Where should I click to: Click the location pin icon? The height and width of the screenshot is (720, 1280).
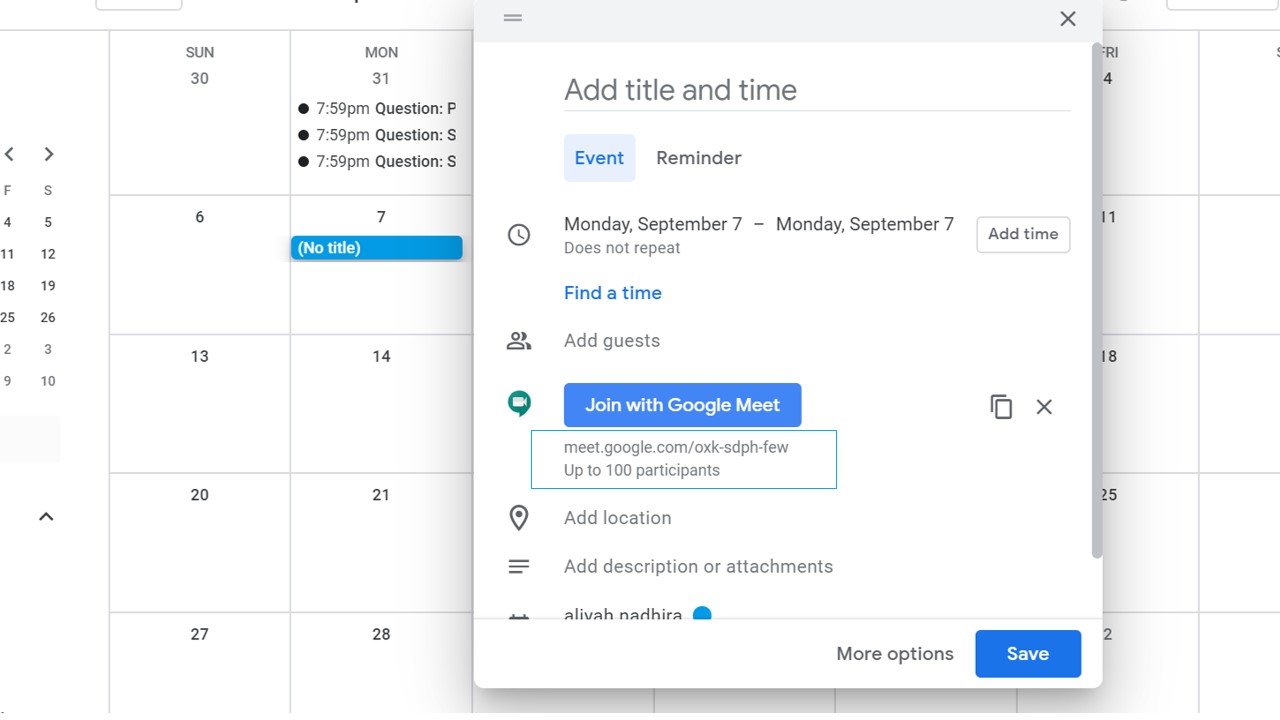click(x=519, y=517)
